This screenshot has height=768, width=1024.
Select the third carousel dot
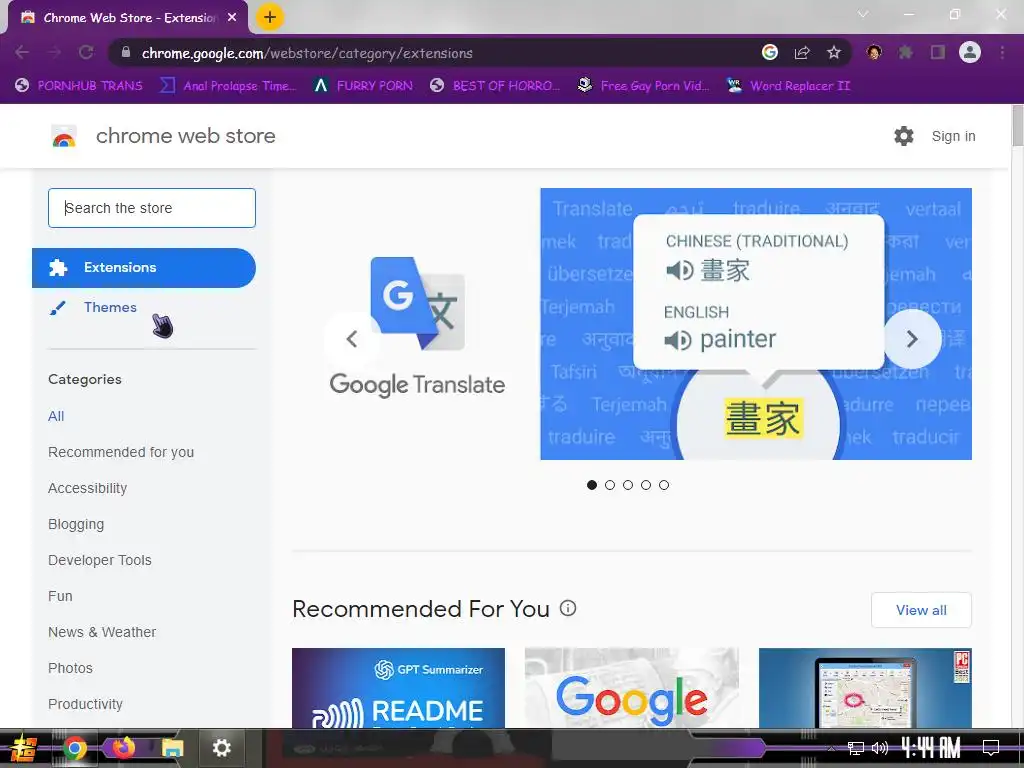[628, 485]
